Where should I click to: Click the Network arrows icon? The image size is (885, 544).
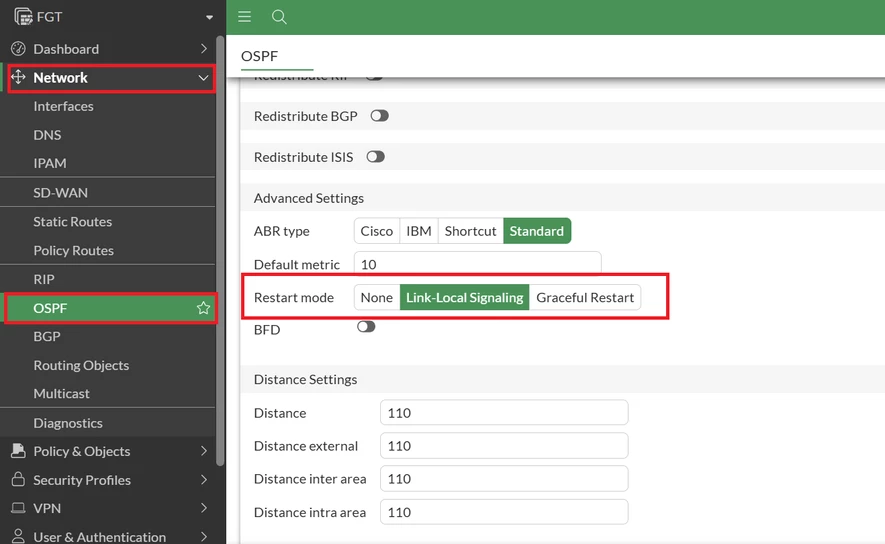[x=18, y=77]
